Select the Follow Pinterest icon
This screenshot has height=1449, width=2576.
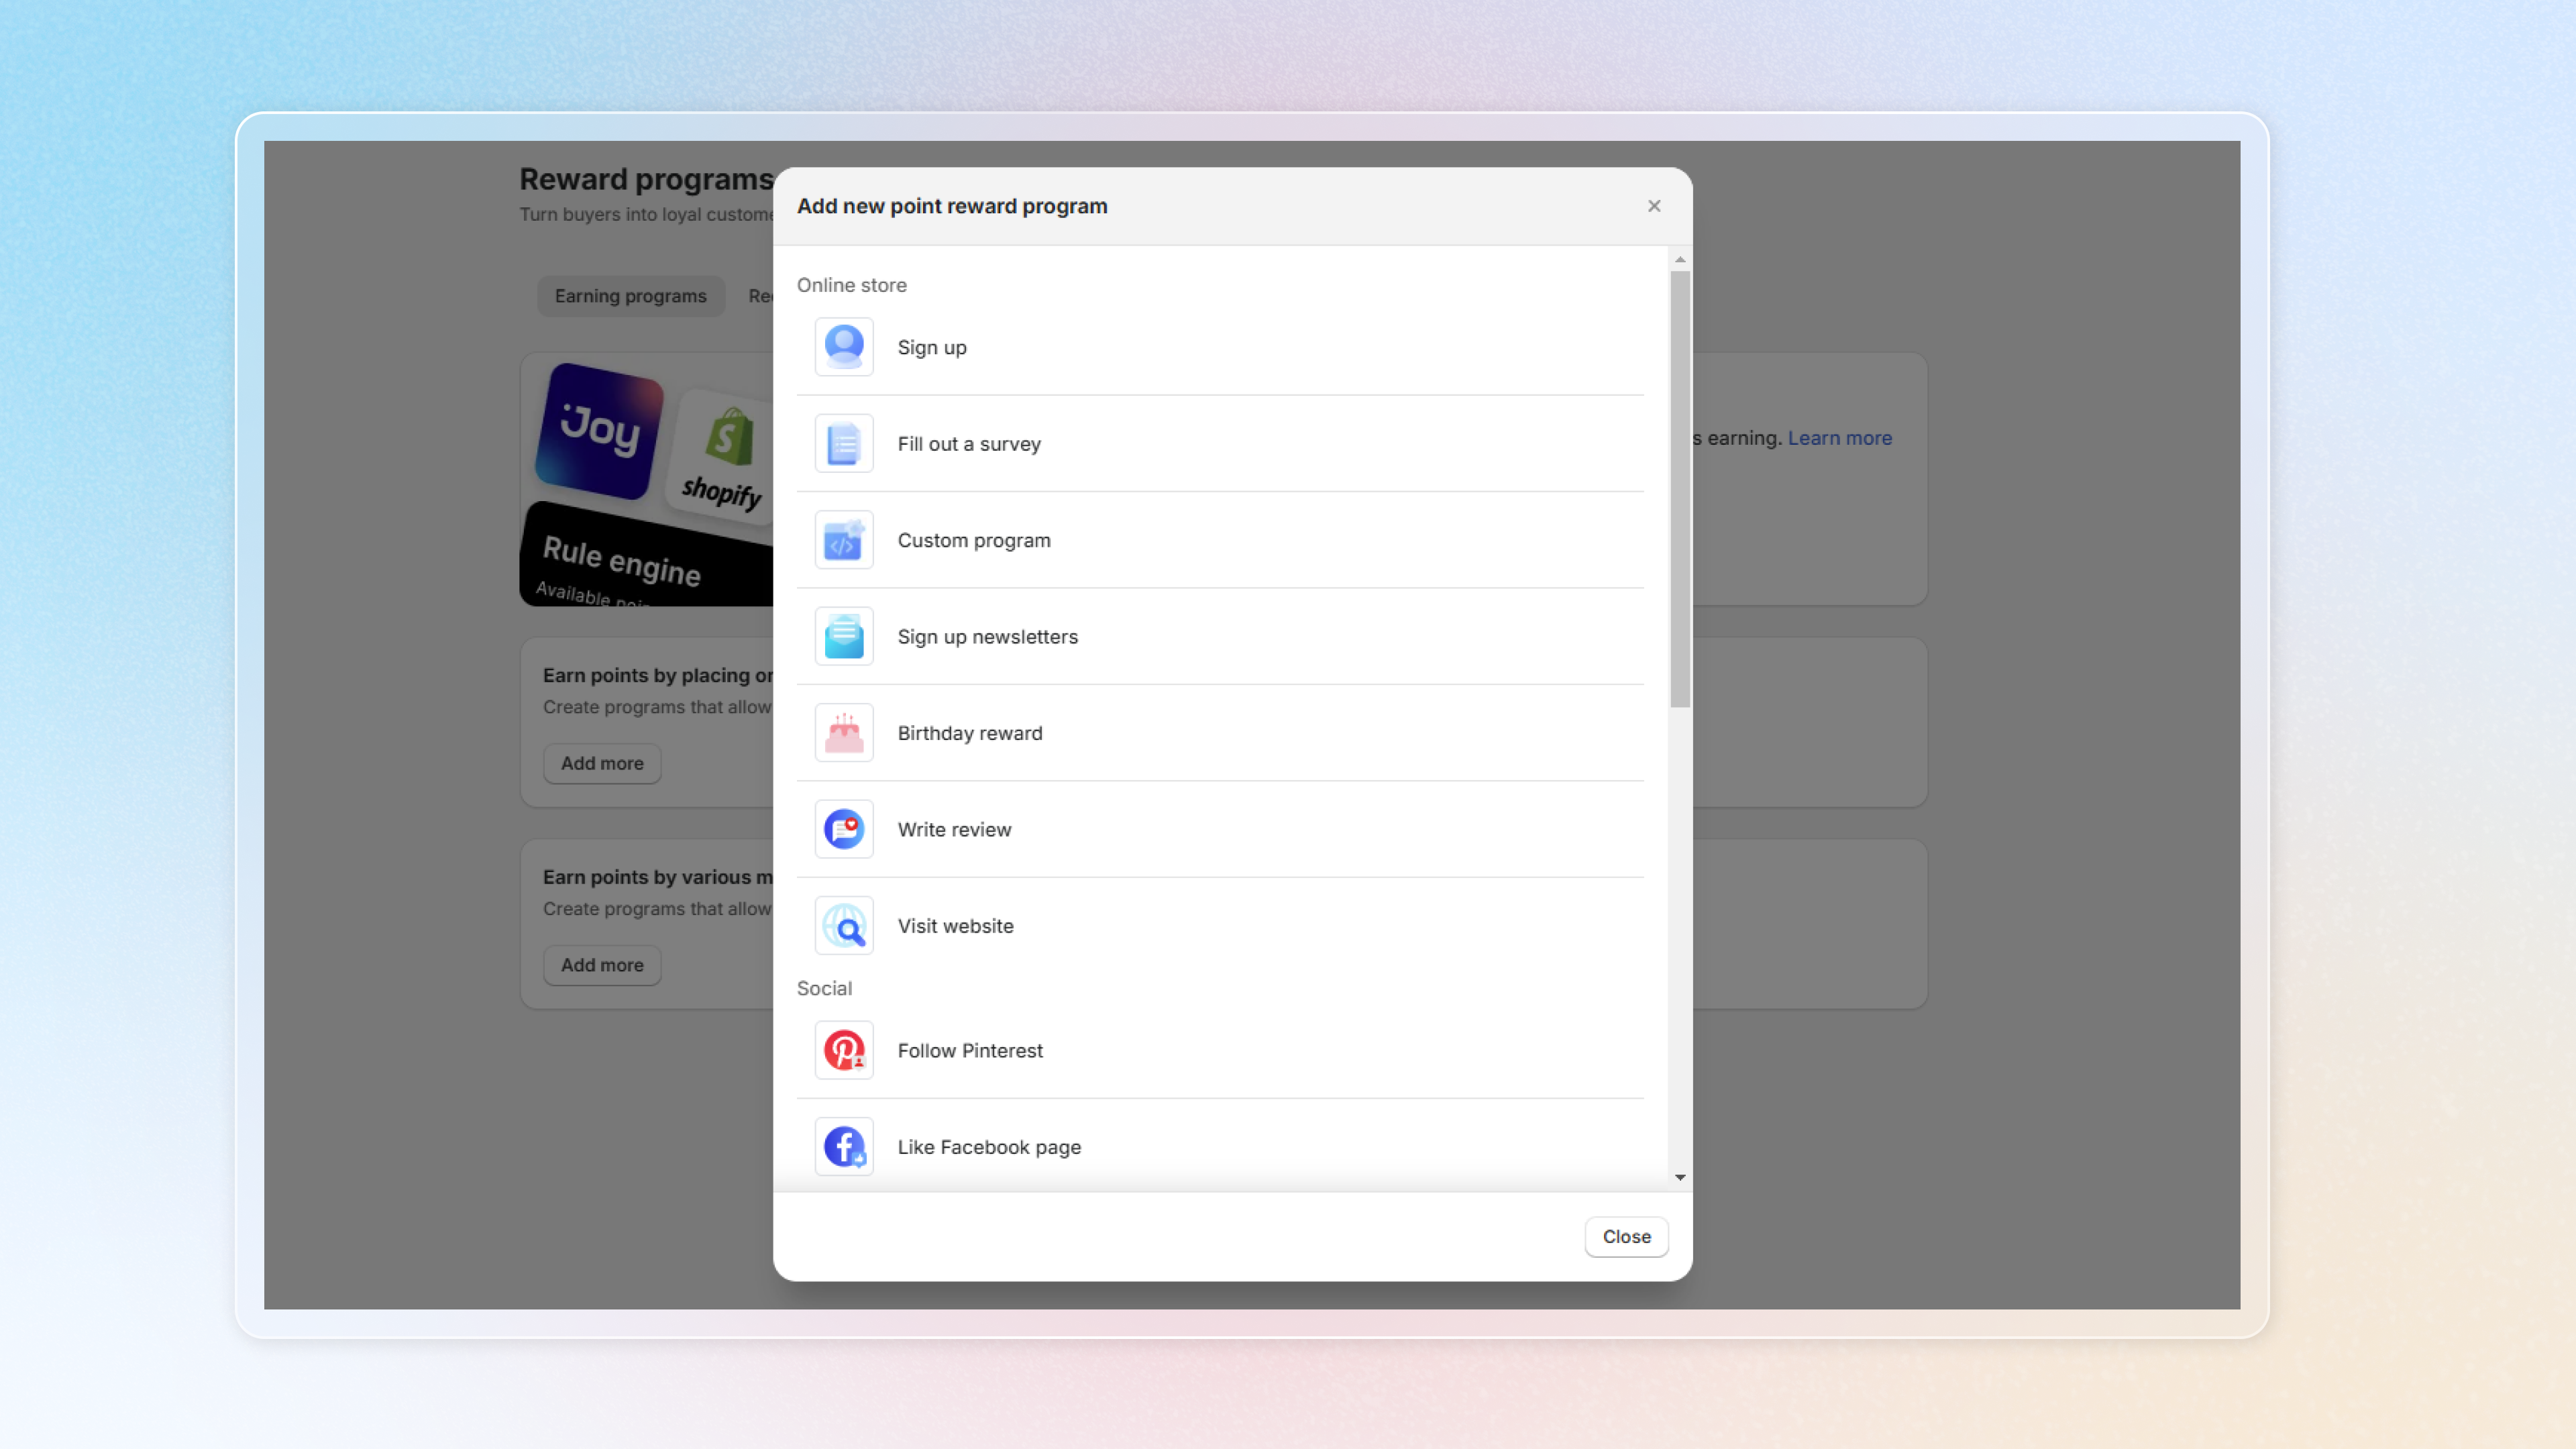click(843, 1050)
